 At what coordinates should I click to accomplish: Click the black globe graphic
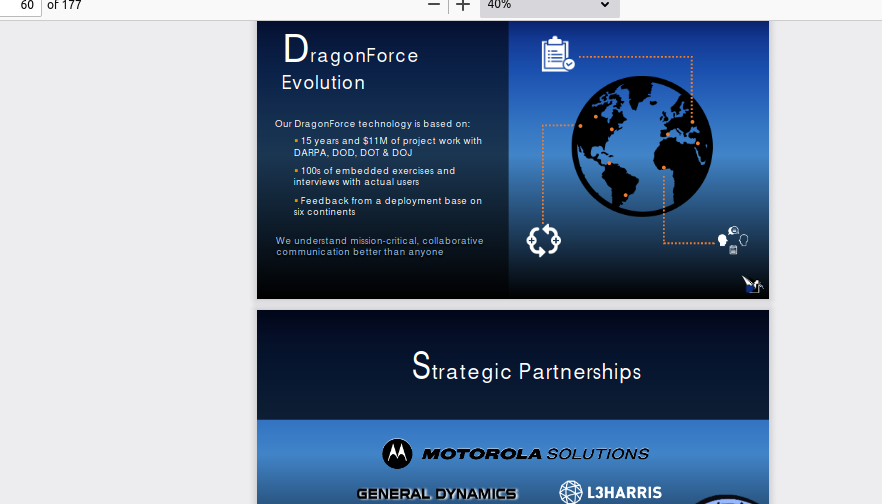(642, 146)
